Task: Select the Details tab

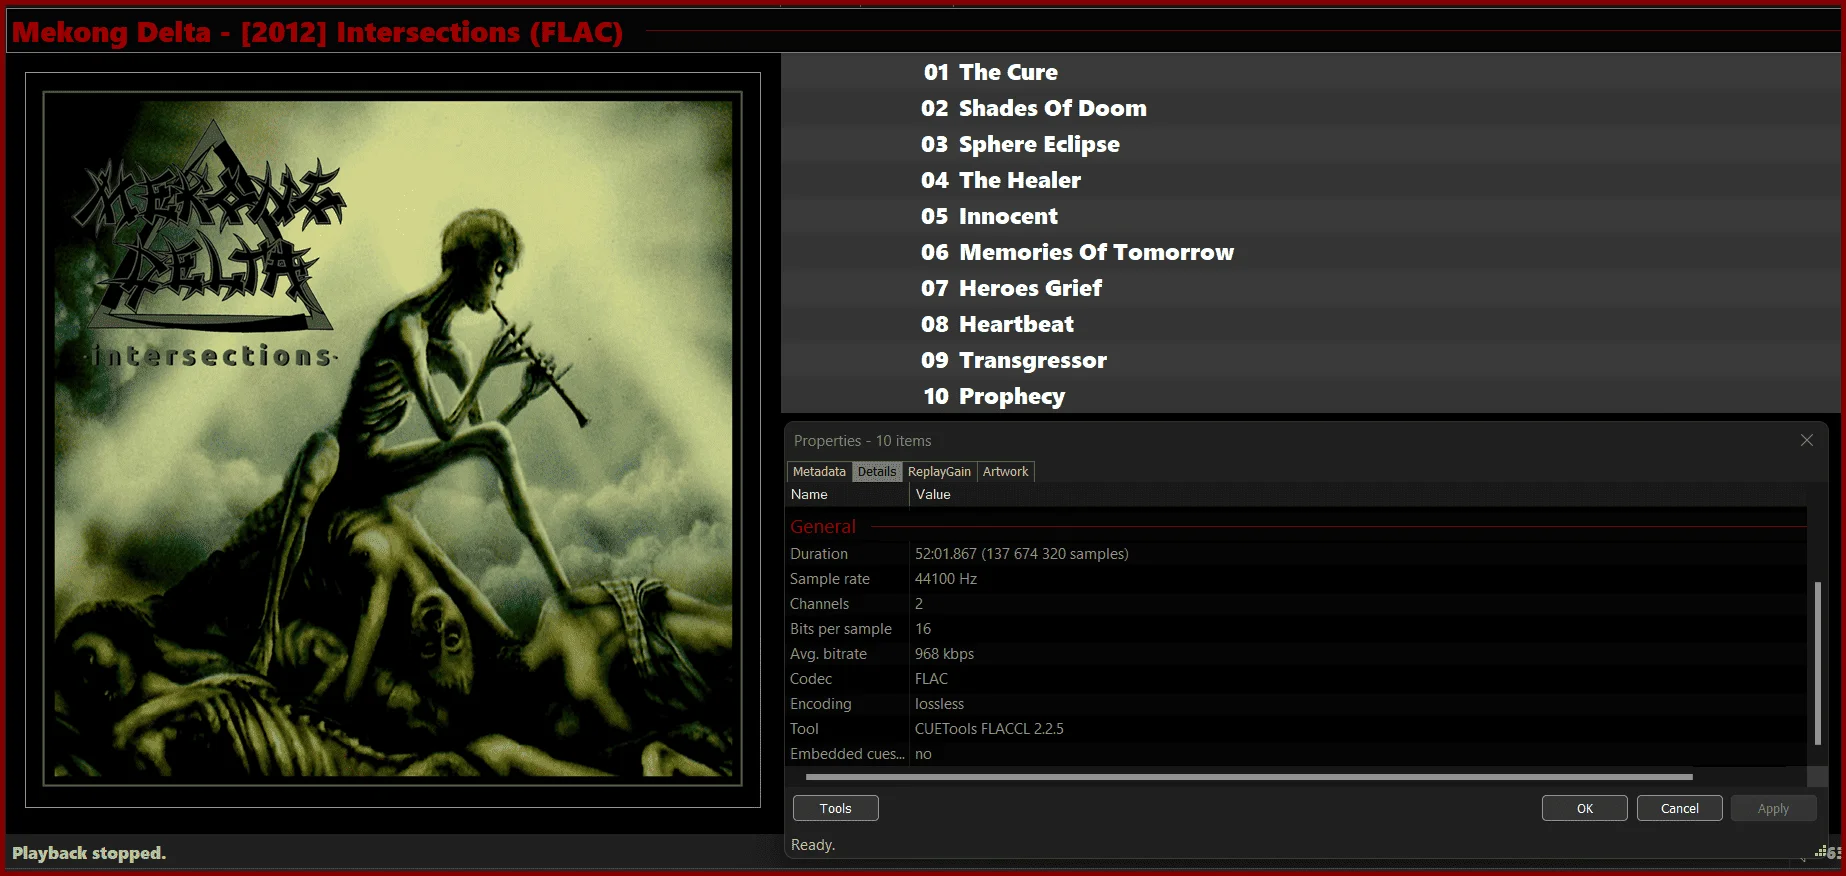Action: (x=877, y=471)
